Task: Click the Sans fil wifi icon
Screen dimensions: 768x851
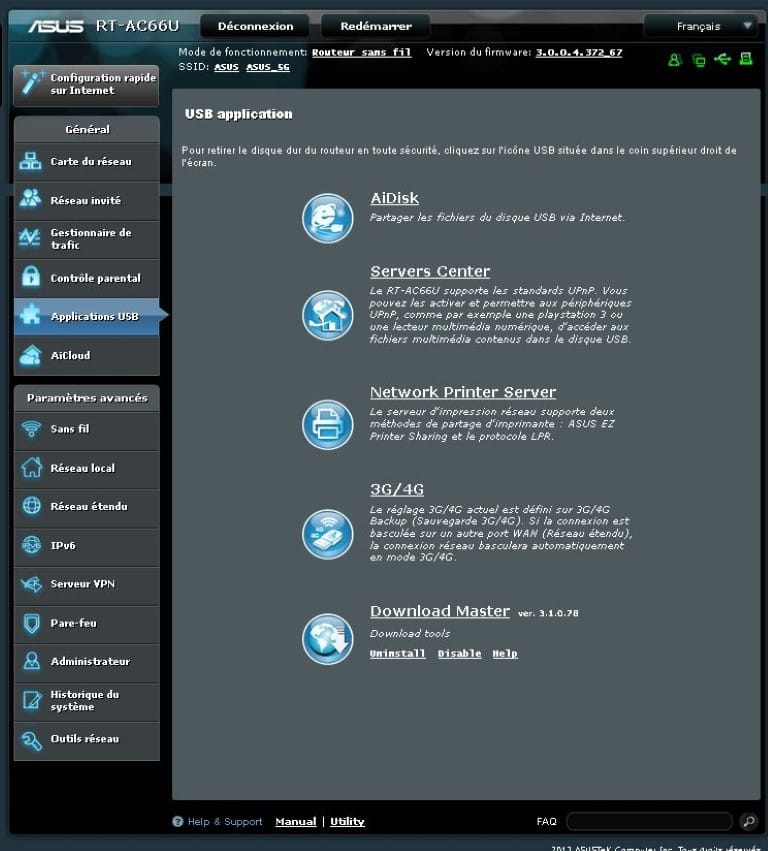Action: coord(31,429)
